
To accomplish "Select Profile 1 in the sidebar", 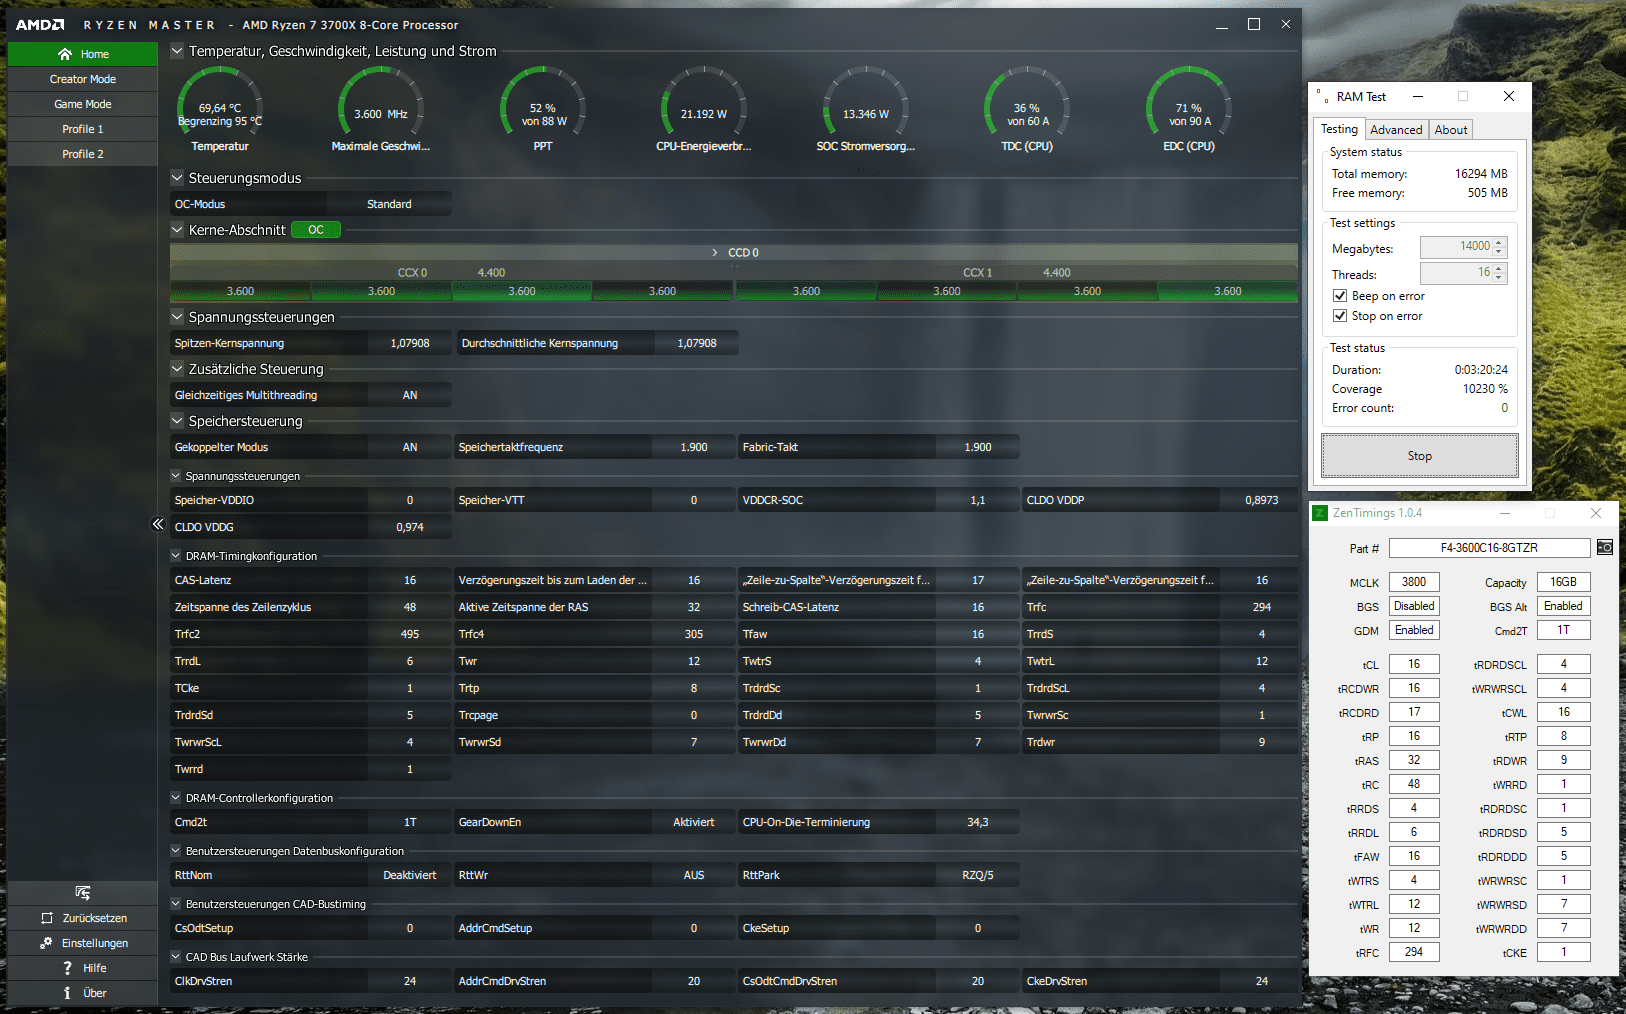I will click(x=83, y=129).
